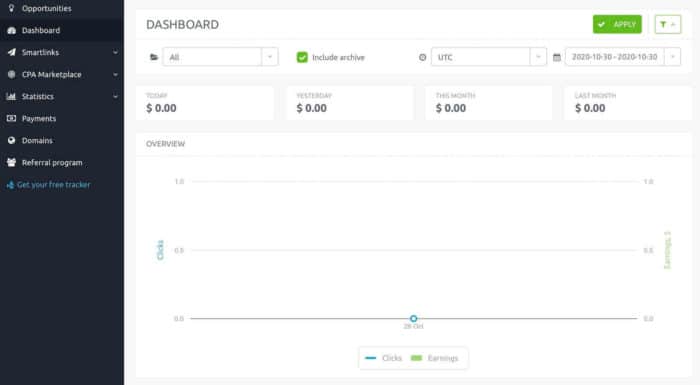Expand the Statistics submenu chevron
The image size is (700, 385).
(x=116, y=96)
